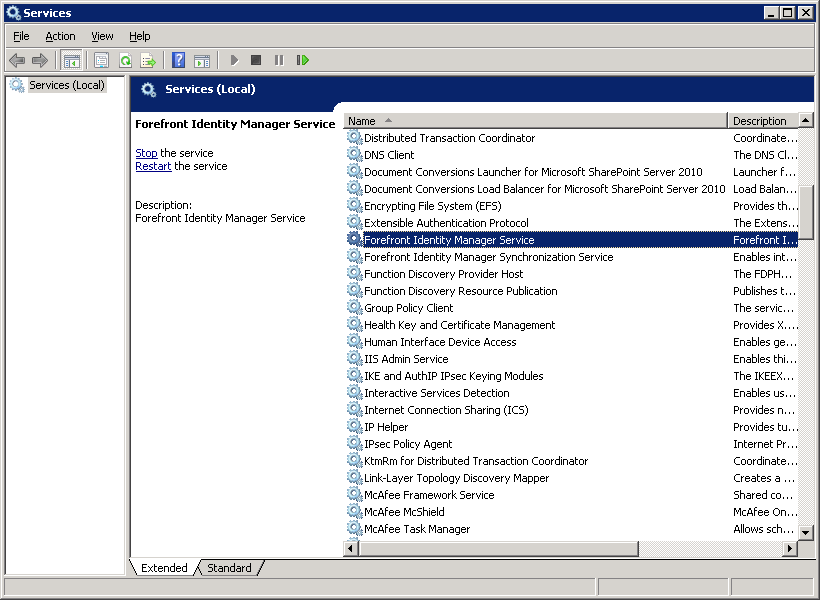Open the blue Help toolbar icon
Screen dimensions: 820x600
pos(178,61)
